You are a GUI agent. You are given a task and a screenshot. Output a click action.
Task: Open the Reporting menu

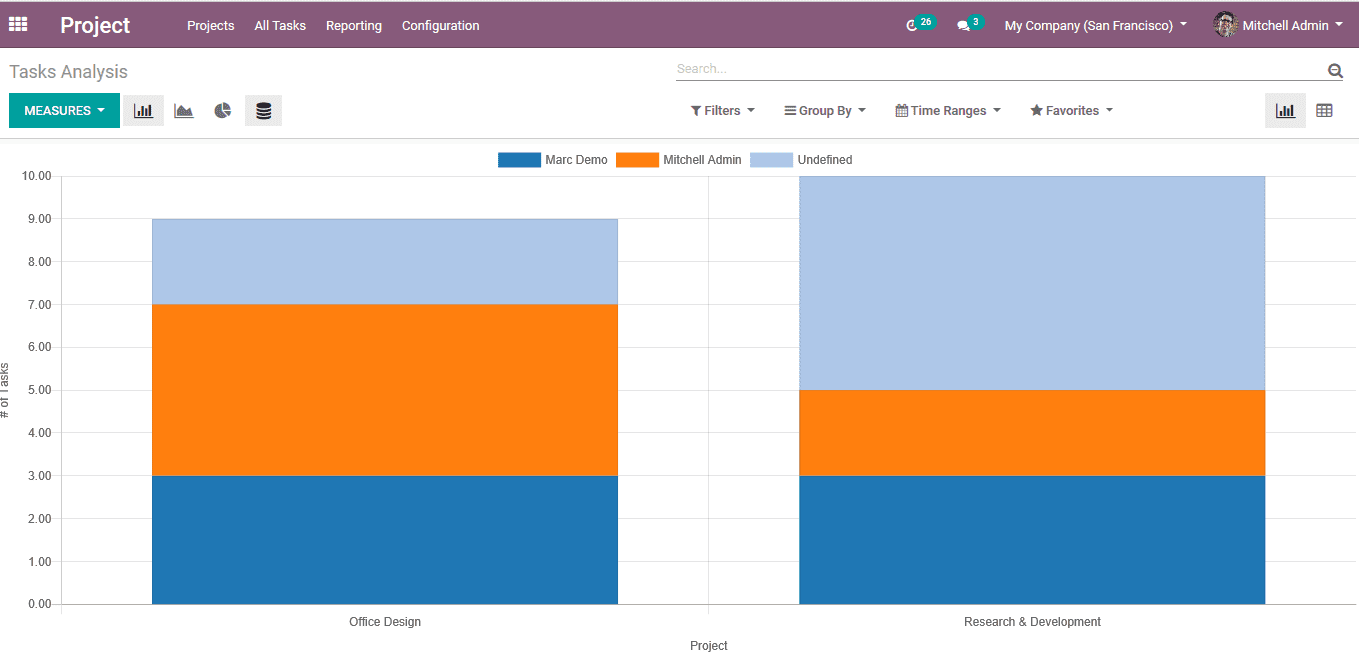pos(354,25)
